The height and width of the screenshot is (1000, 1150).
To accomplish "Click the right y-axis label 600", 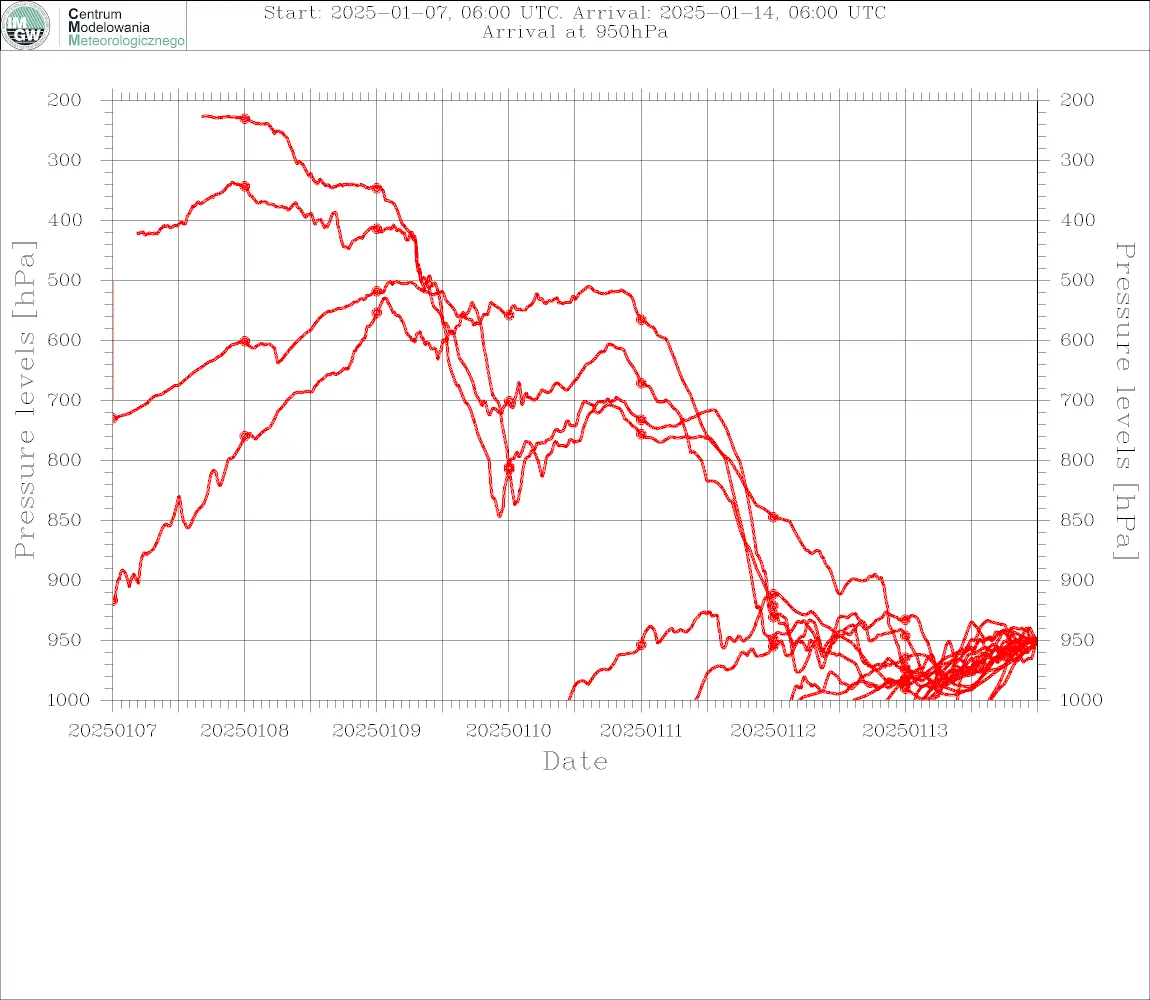I will click(x=1077, y=340).
